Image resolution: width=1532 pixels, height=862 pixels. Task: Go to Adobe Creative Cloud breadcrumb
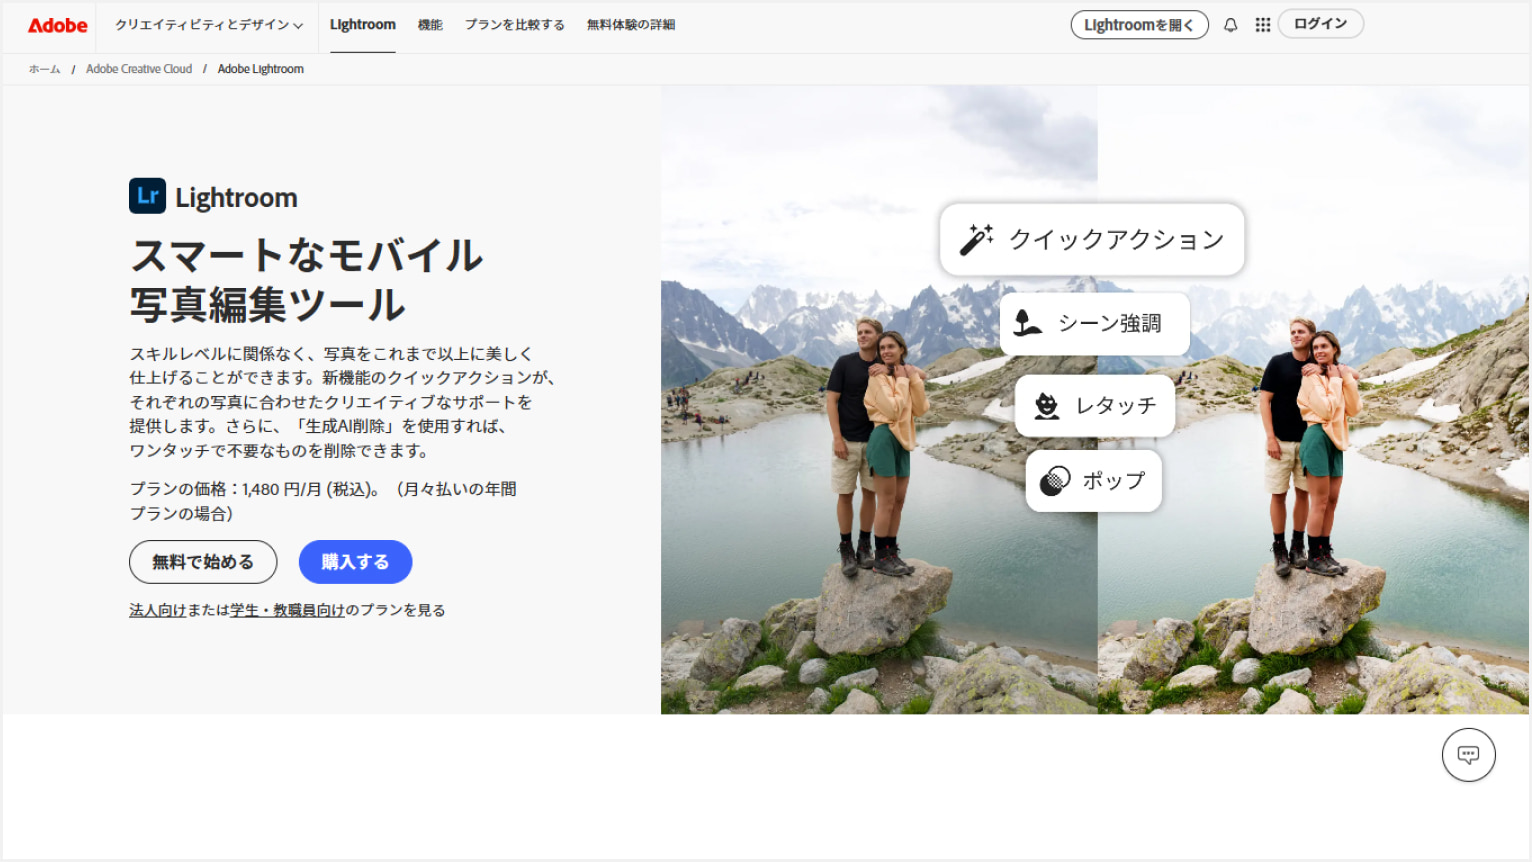click(x=139, y=69)
